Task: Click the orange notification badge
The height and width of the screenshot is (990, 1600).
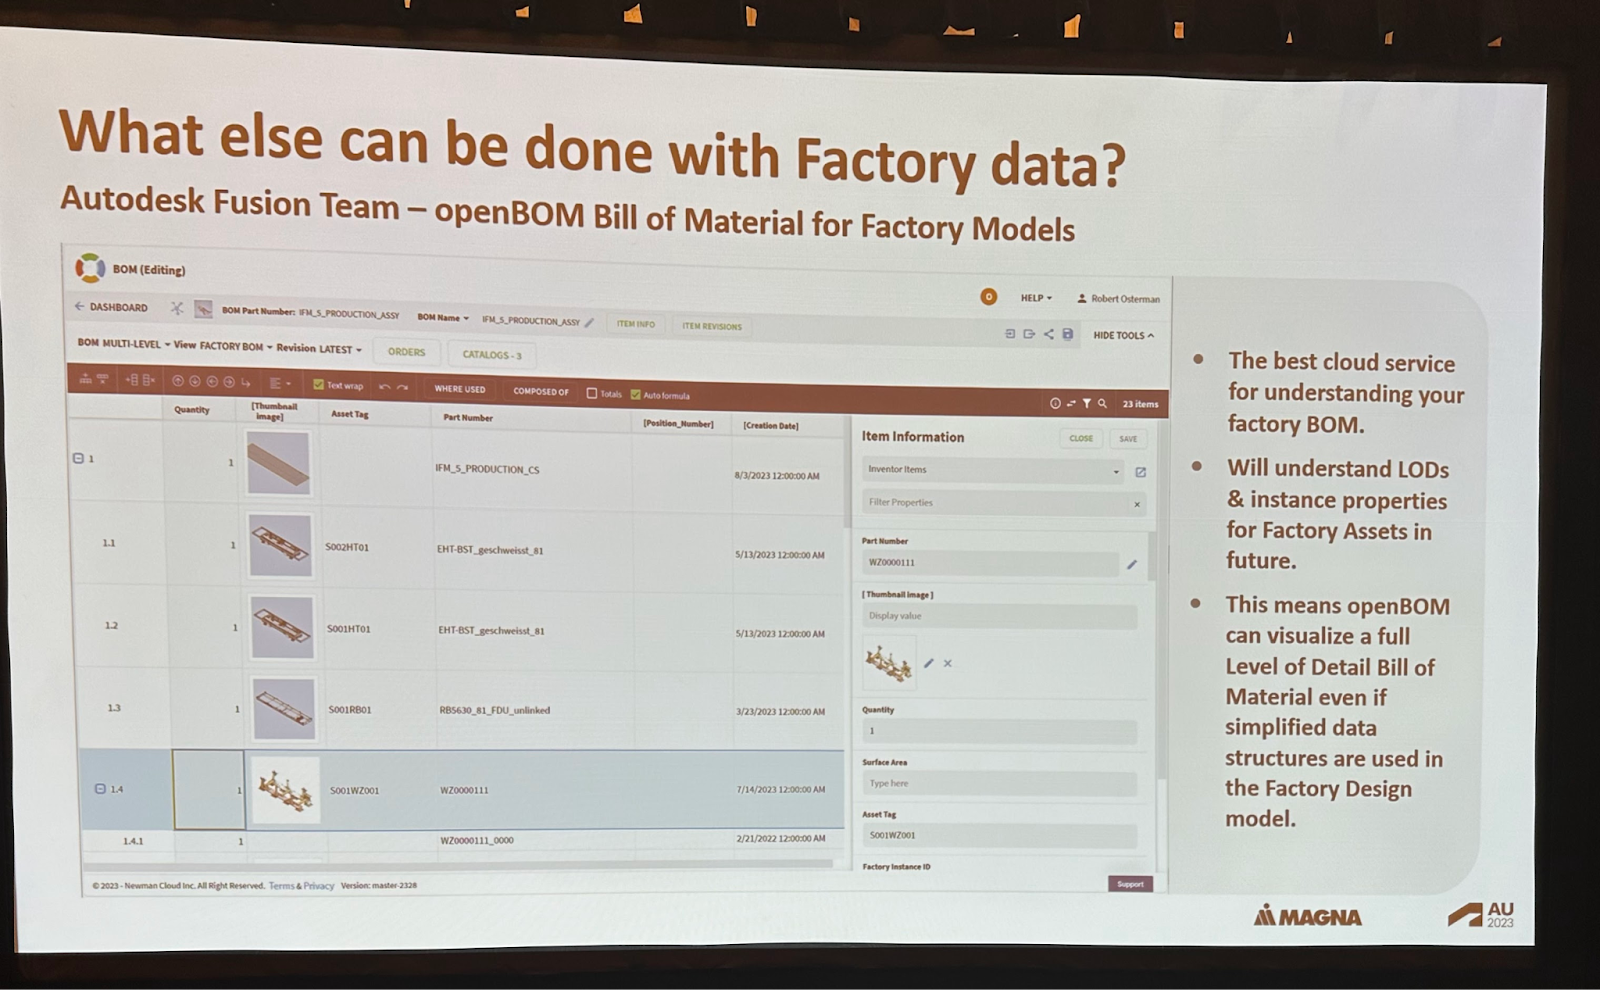Action: point(988,296)
